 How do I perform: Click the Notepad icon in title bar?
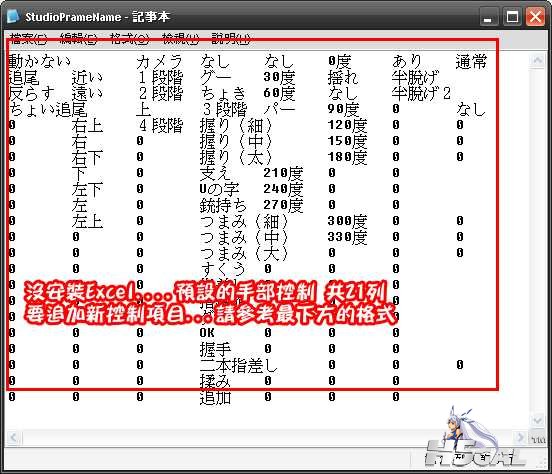13,16
